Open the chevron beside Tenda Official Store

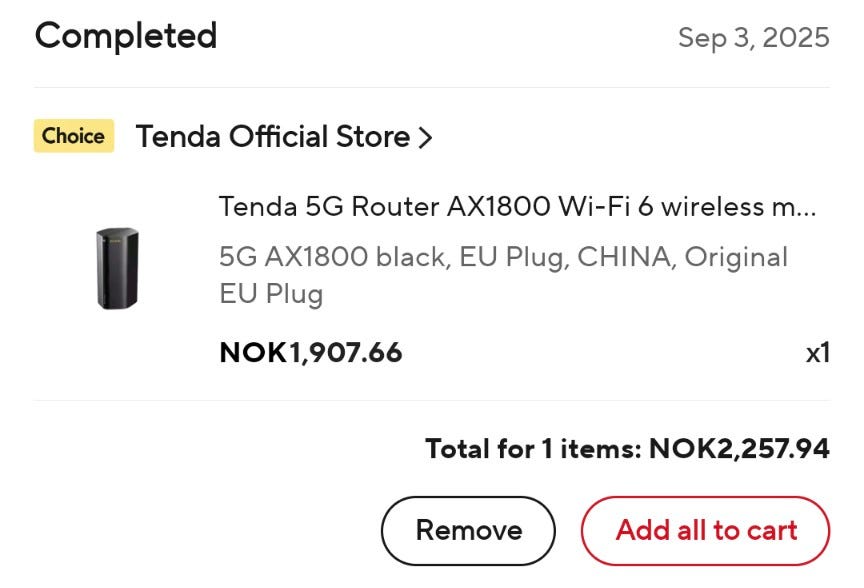[425, 137]
